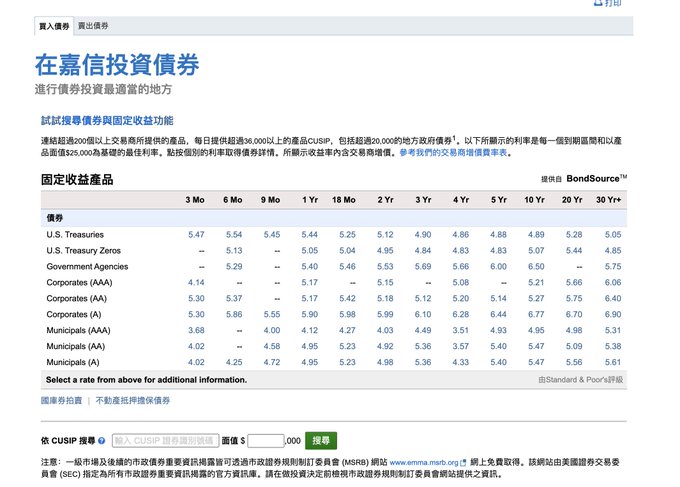Select the Government Agencies 5 Yr rate 6.00
Screen dimensions: 680x487
point(498,266)
